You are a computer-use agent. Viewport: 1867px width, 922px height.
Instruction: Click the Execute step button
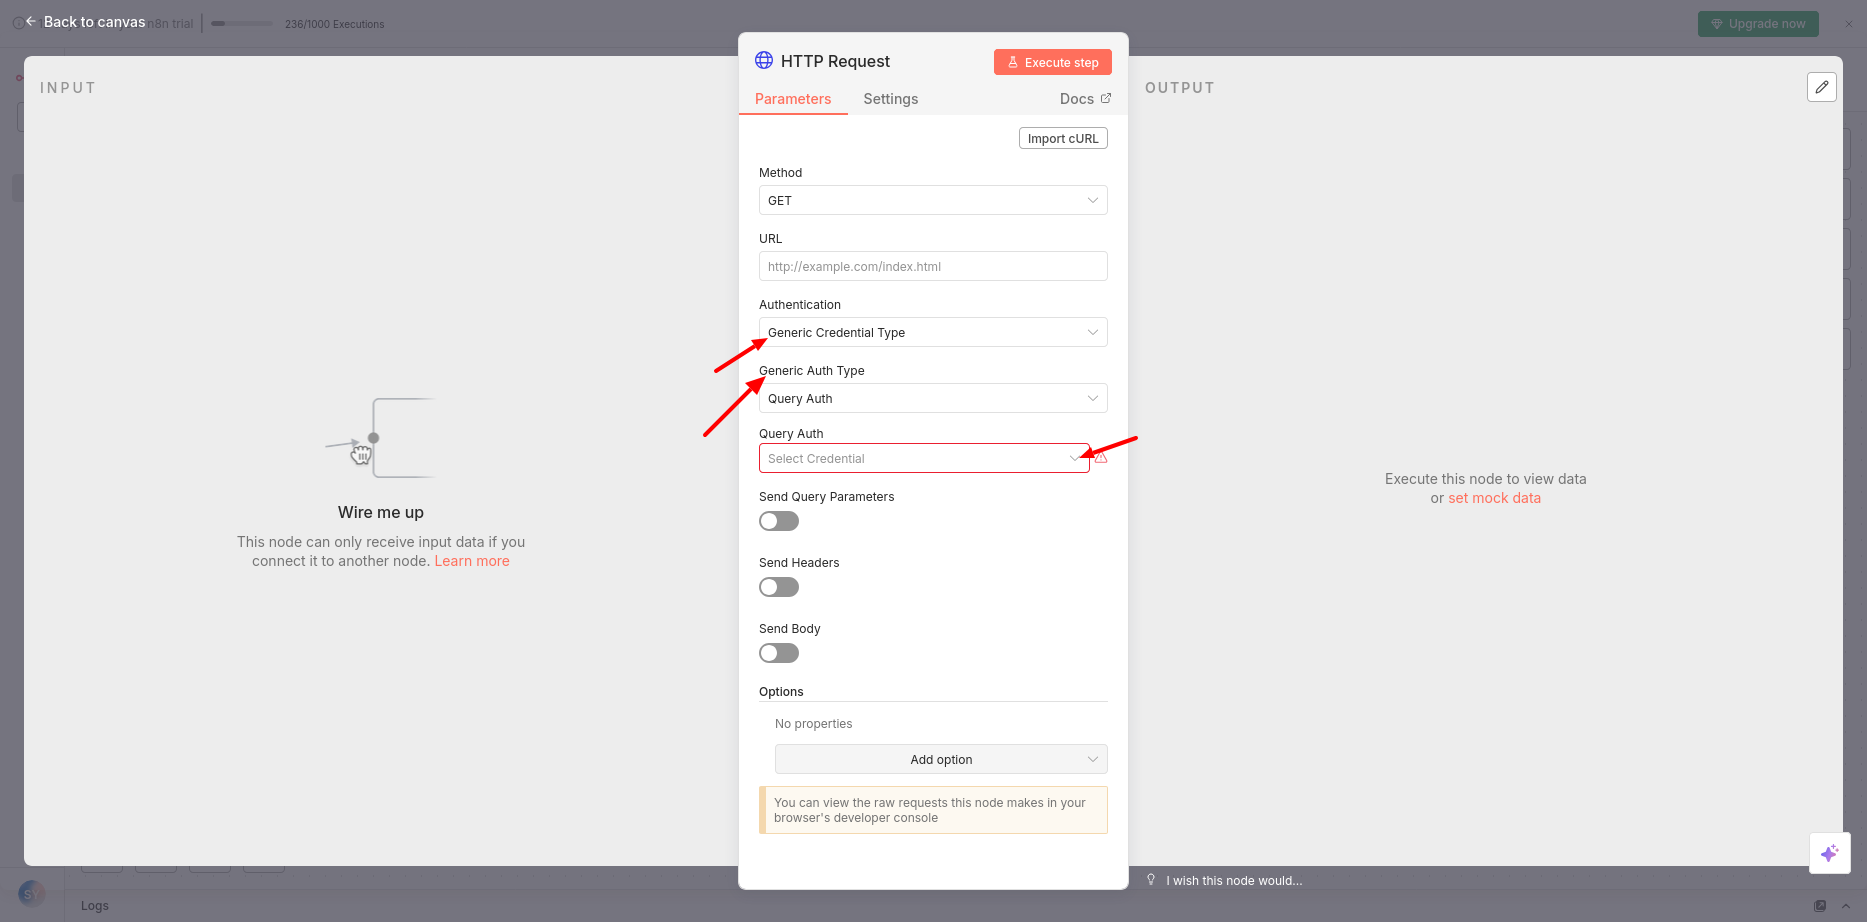pos(1053,62)
